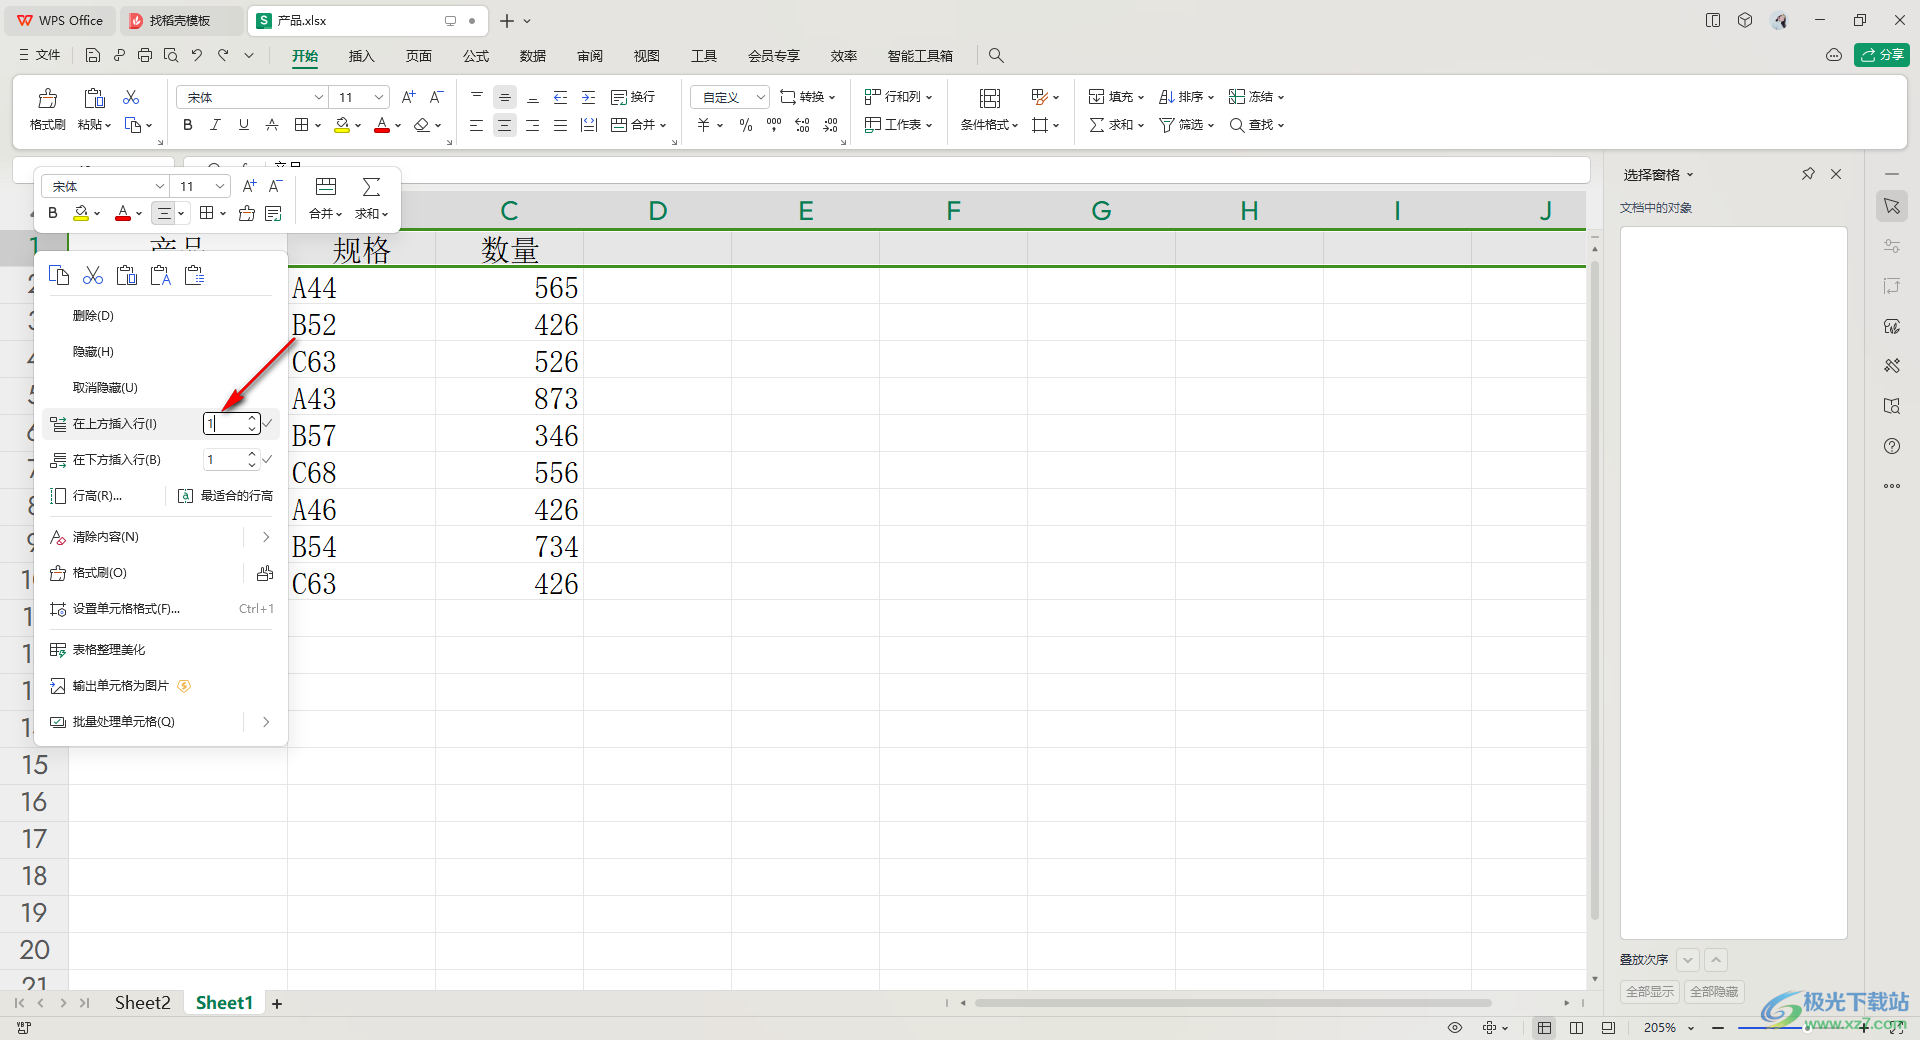Toggle middle vertical alignment in ribbon
This screenshot has width=1920, height=1040.
pos(505,97)
